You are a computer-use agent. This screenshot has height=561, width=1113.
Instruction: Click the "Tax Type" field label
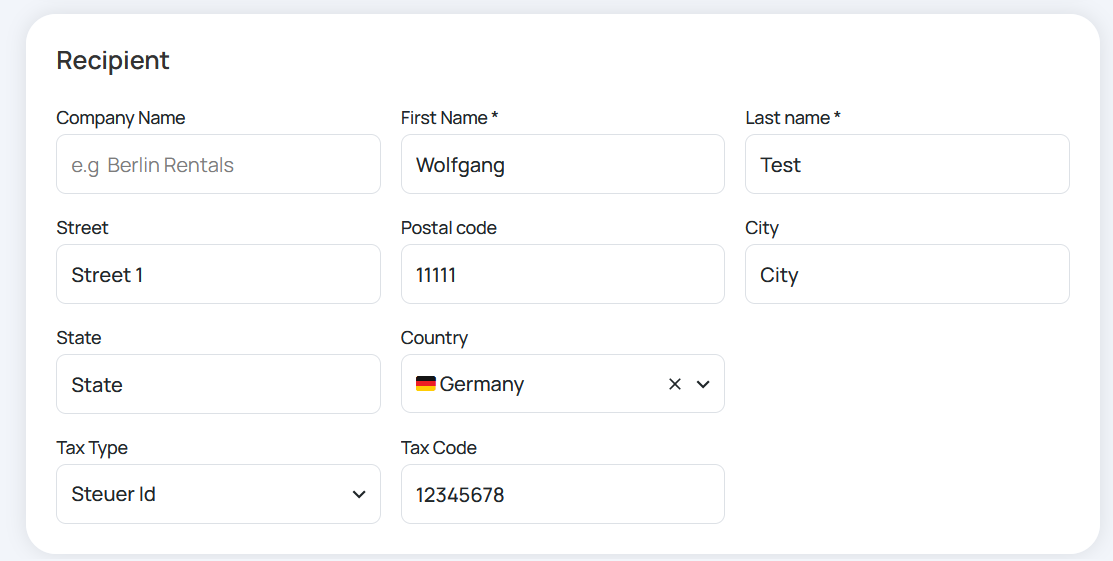[92, 448]
